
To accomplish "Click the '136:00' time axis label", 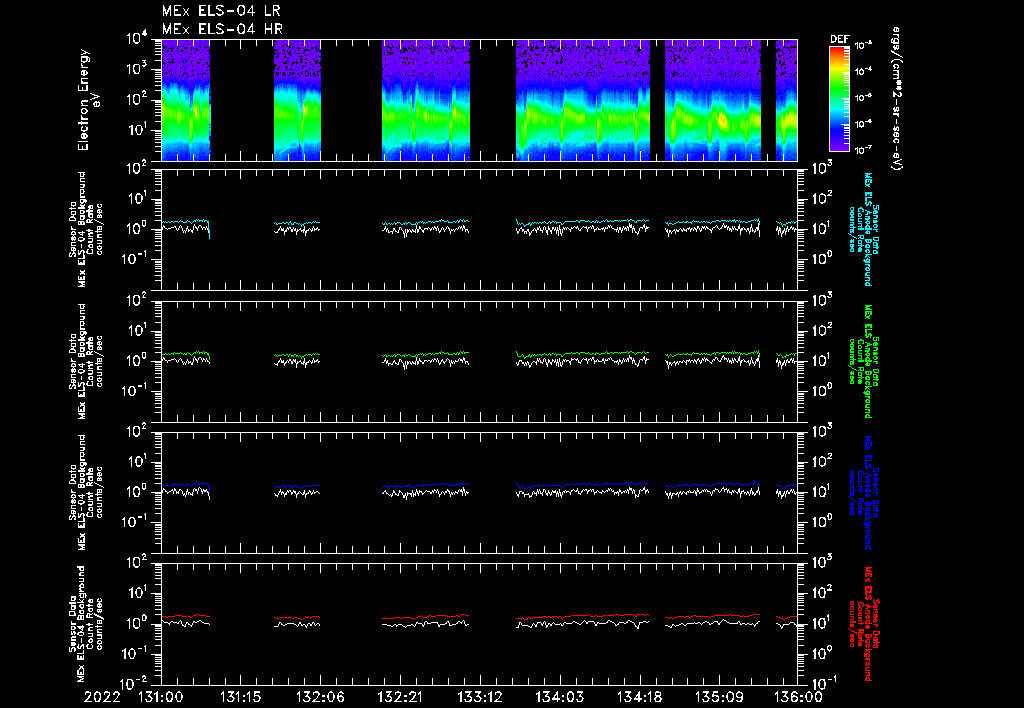I will (799, 697).
